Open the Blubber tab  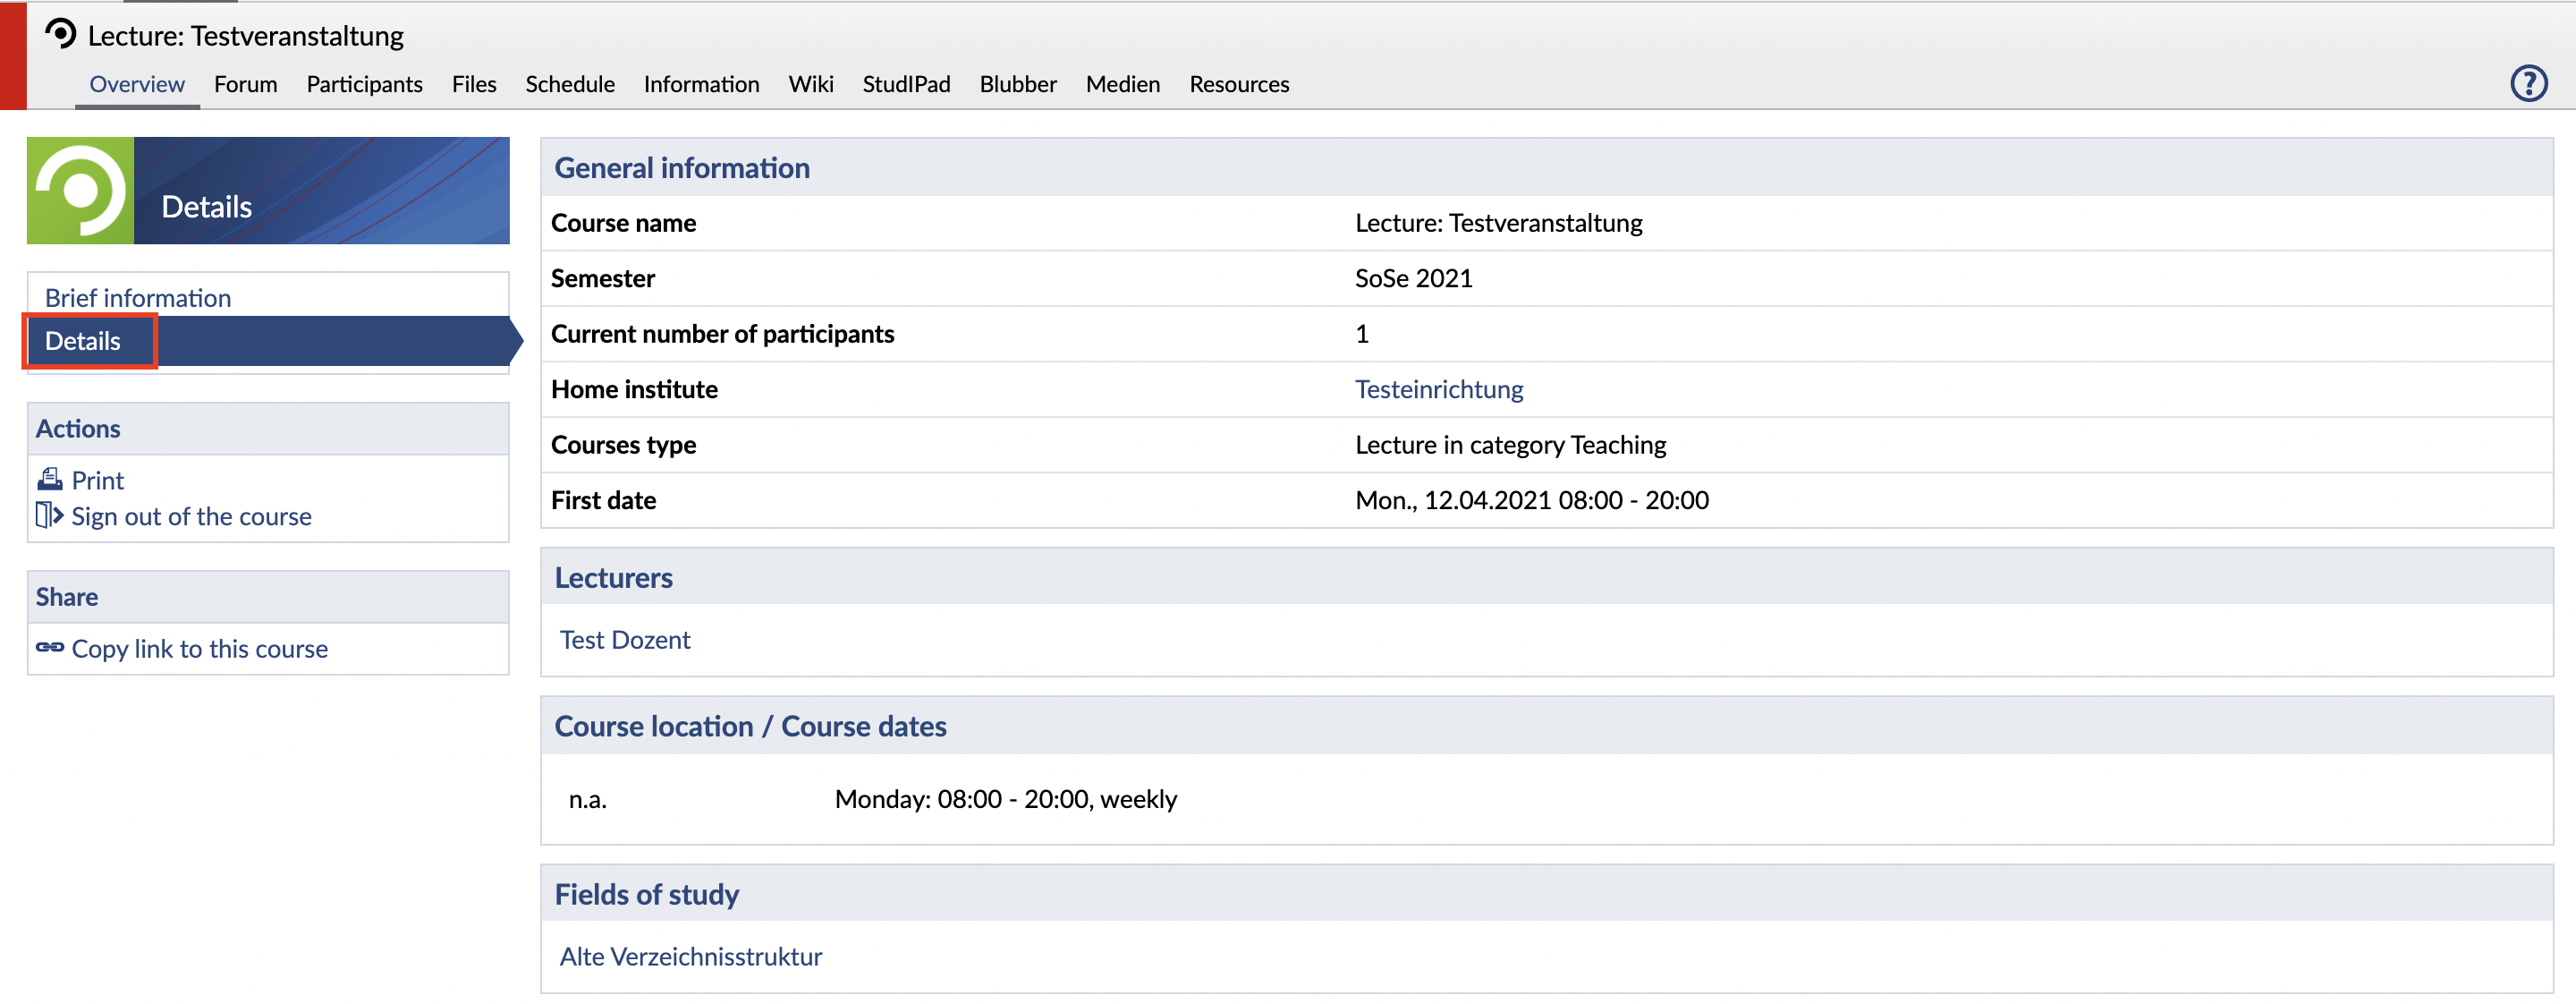[x=1018, y=84]
